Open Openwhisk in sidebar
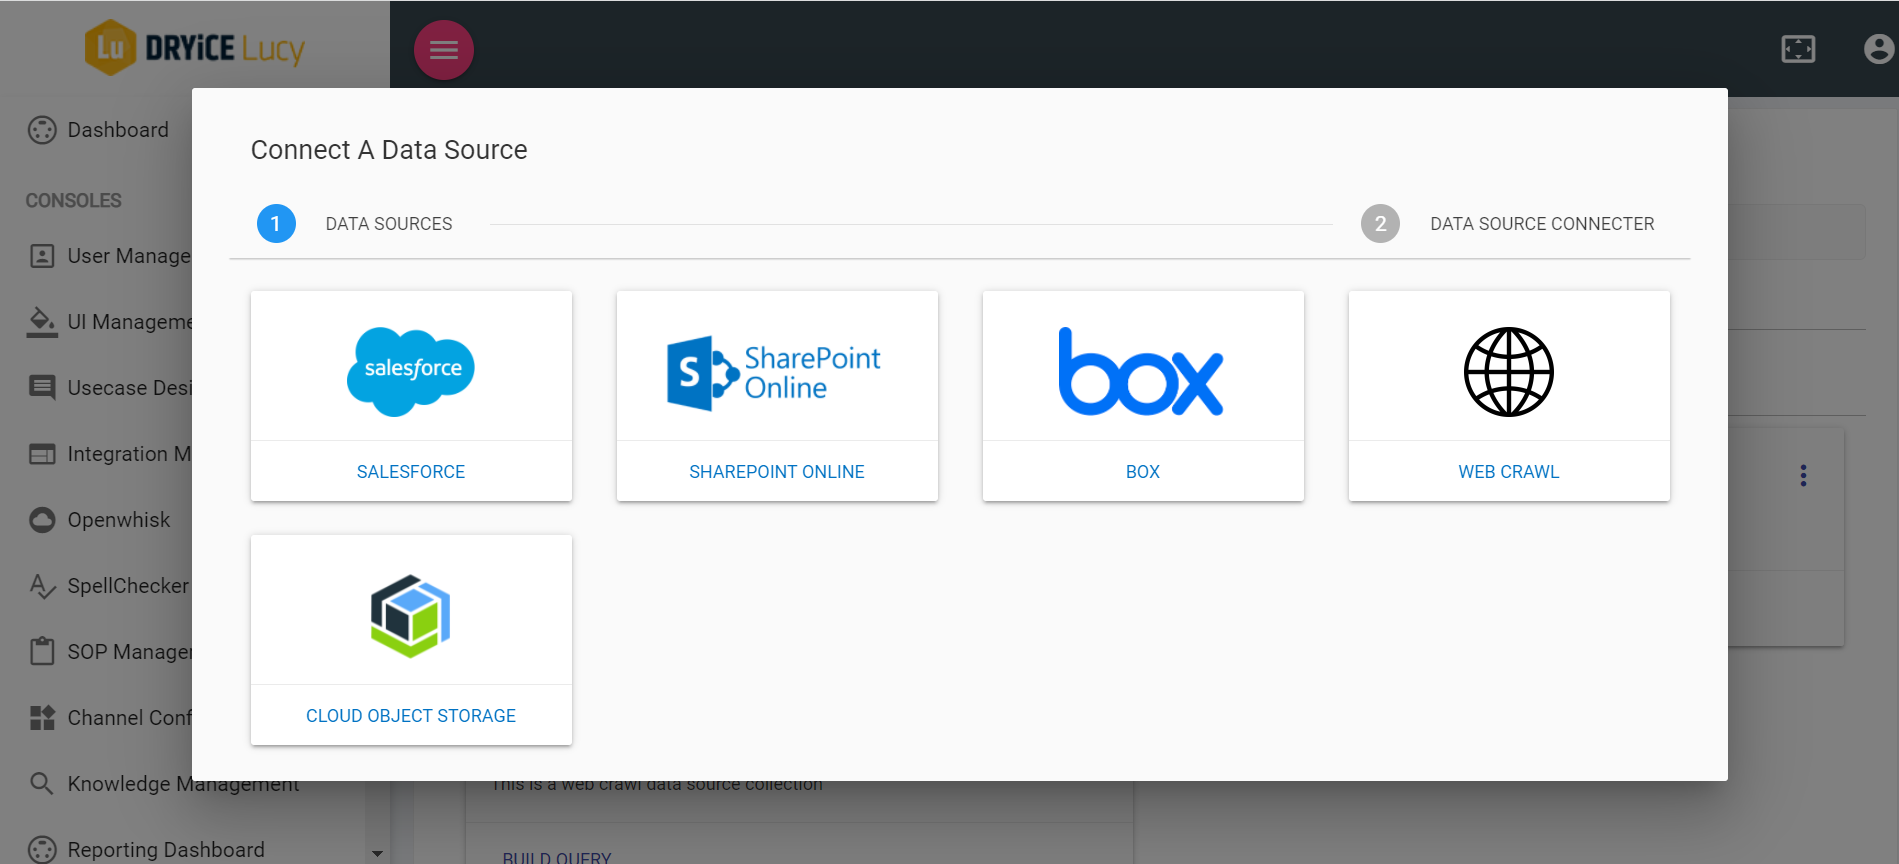 (119, 520)
